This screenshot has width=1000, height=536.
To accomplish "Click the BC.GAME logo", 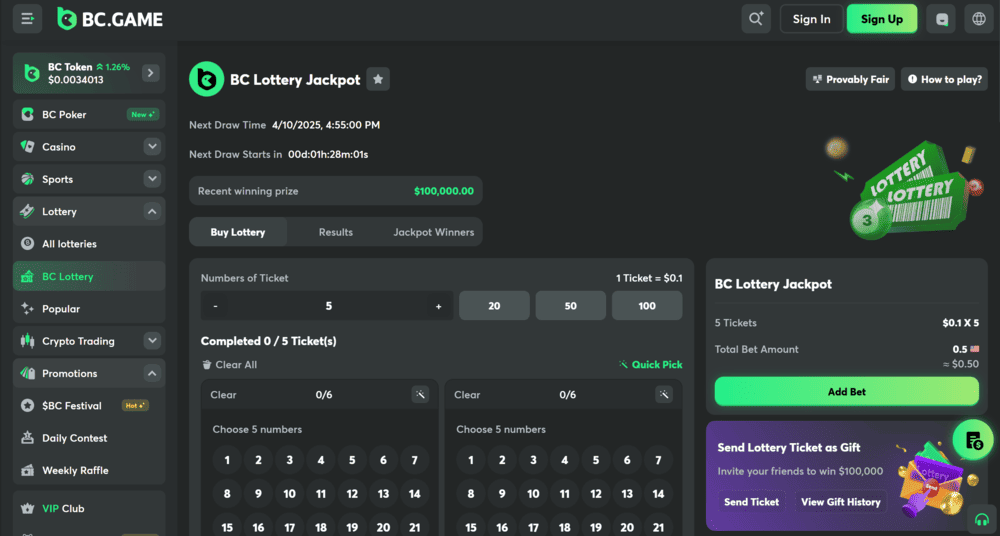I will [110, 19].
